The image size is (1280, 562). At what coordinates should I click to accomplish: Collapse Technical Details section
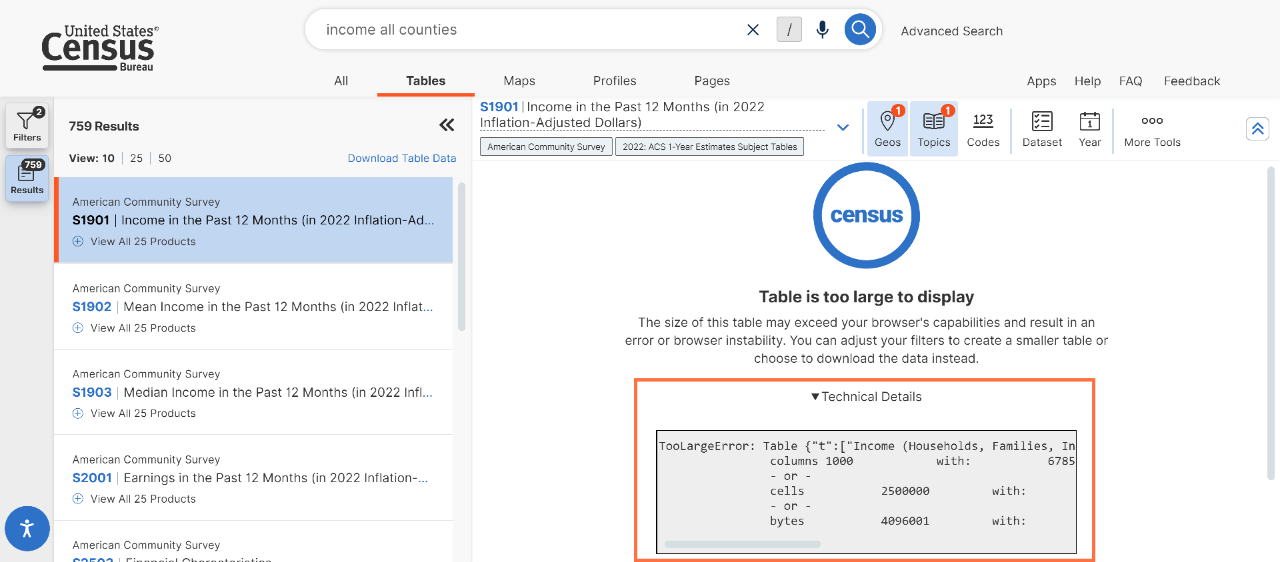[866, 397]
